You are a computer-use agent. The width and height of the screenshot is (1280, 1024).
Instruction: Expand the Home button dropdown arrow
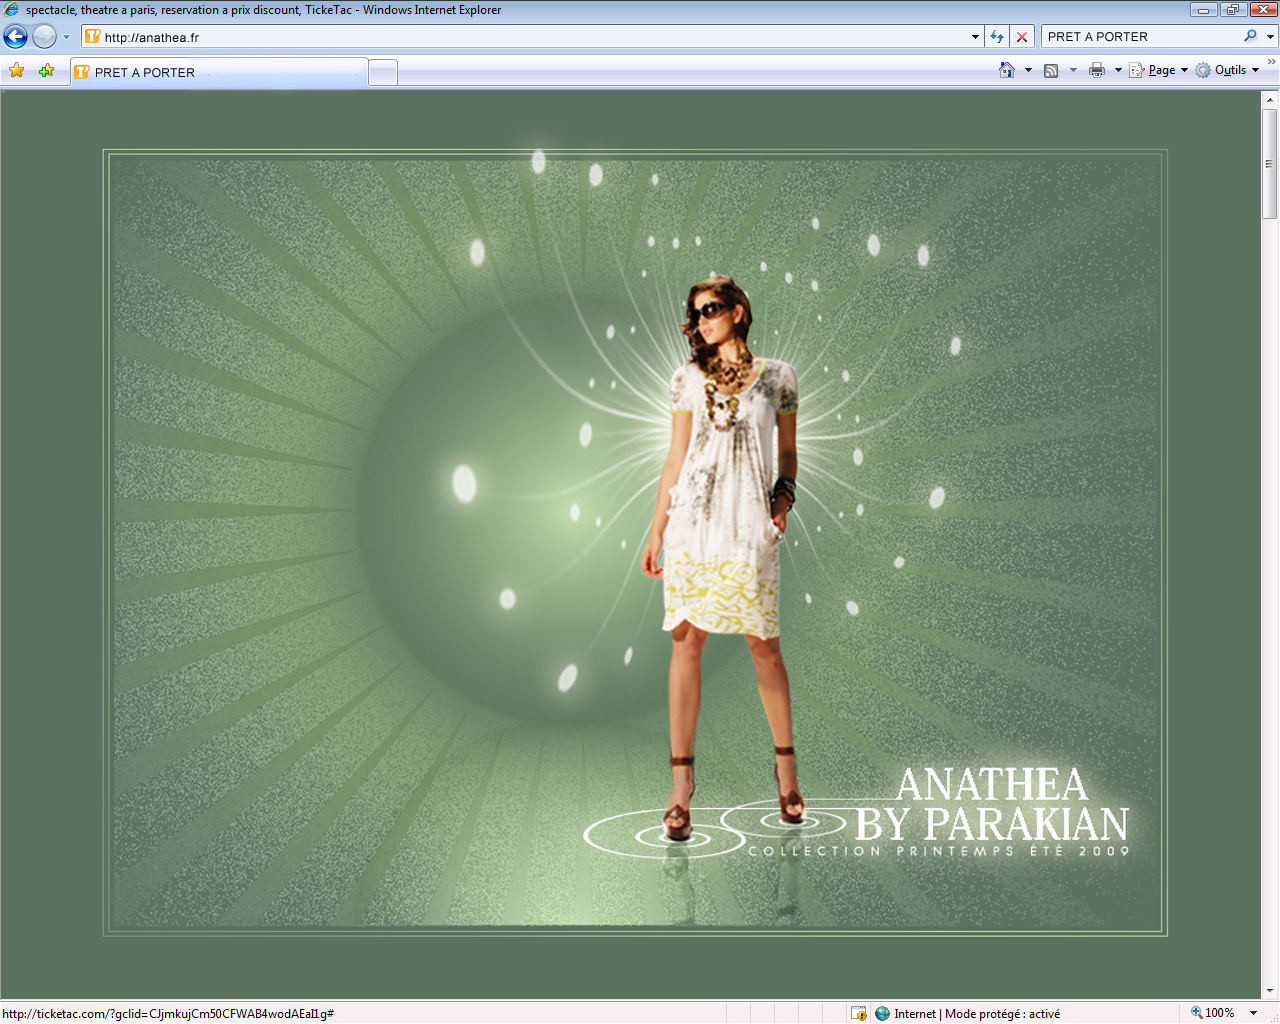1028,70
